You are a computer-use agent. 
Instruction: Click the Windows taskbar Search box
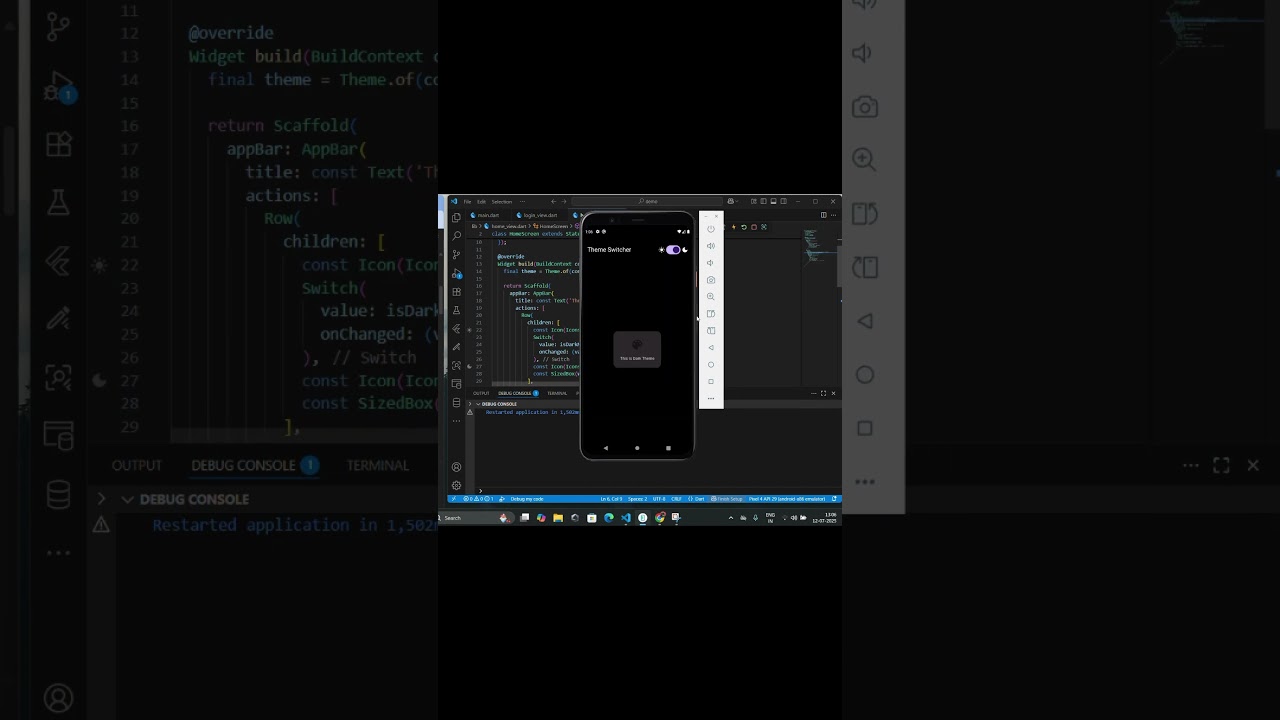point(474,518)
